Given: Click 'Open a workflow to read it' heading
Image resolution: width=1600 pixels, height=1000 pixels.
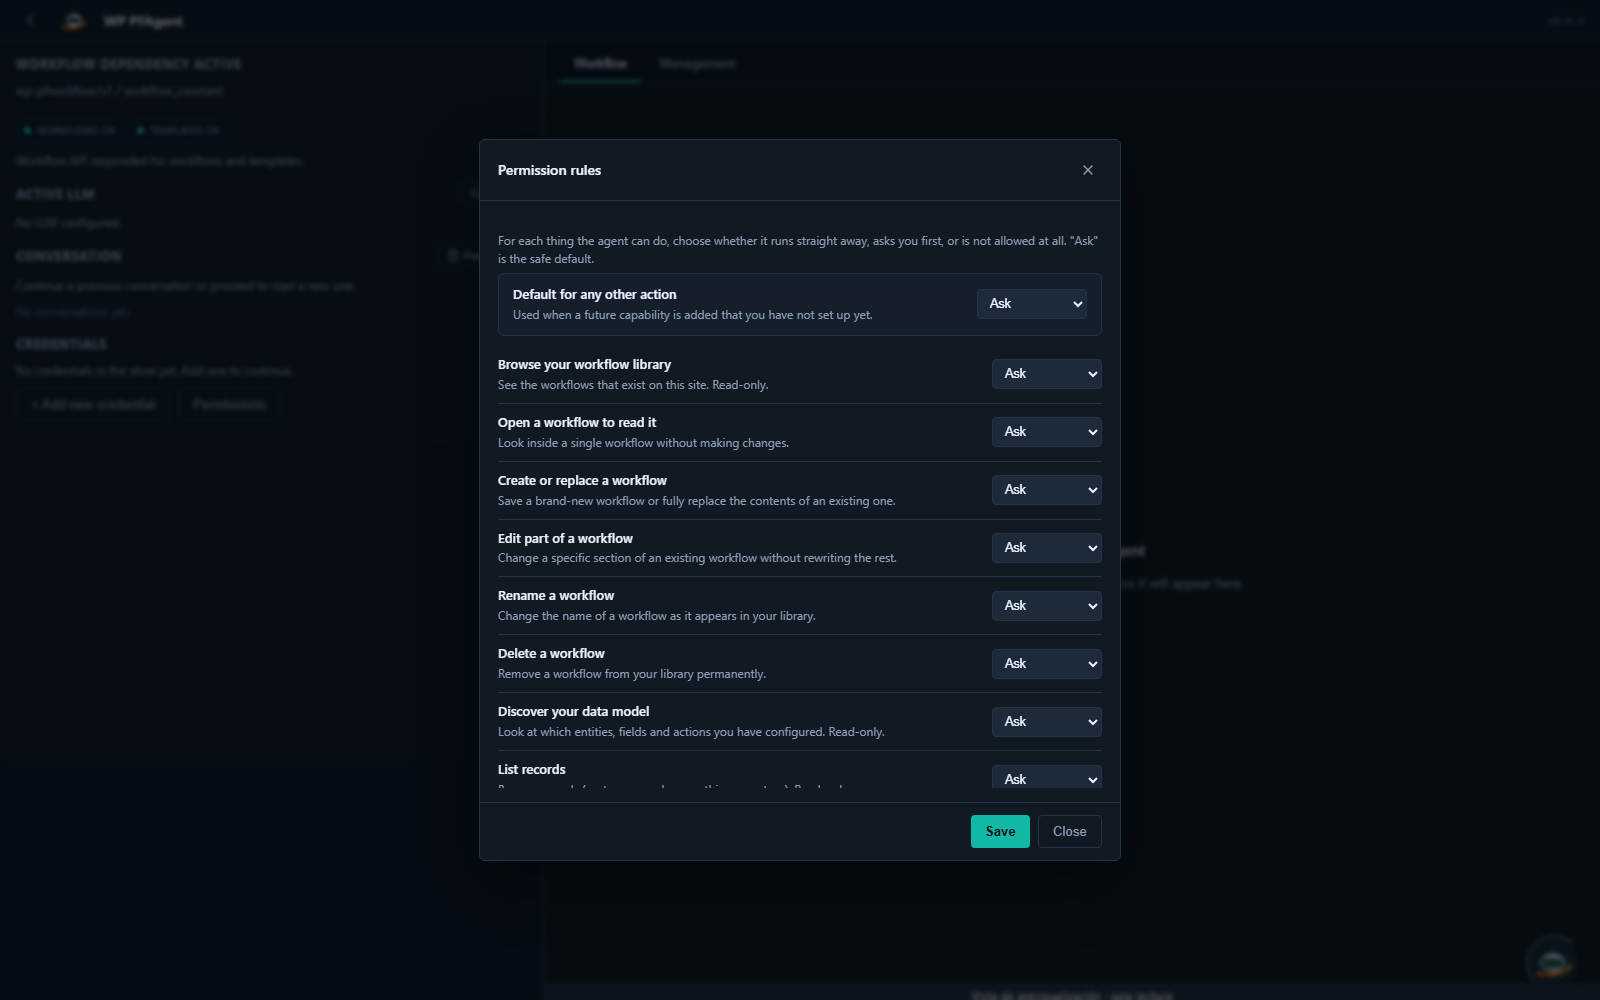Looking at the screenshot, I should pyautogui.click(x=577, y=423).
